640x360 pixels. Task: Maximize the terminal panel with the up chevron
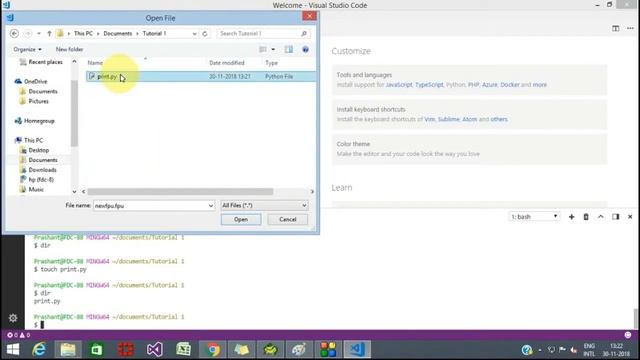click(x=600, y=217)
